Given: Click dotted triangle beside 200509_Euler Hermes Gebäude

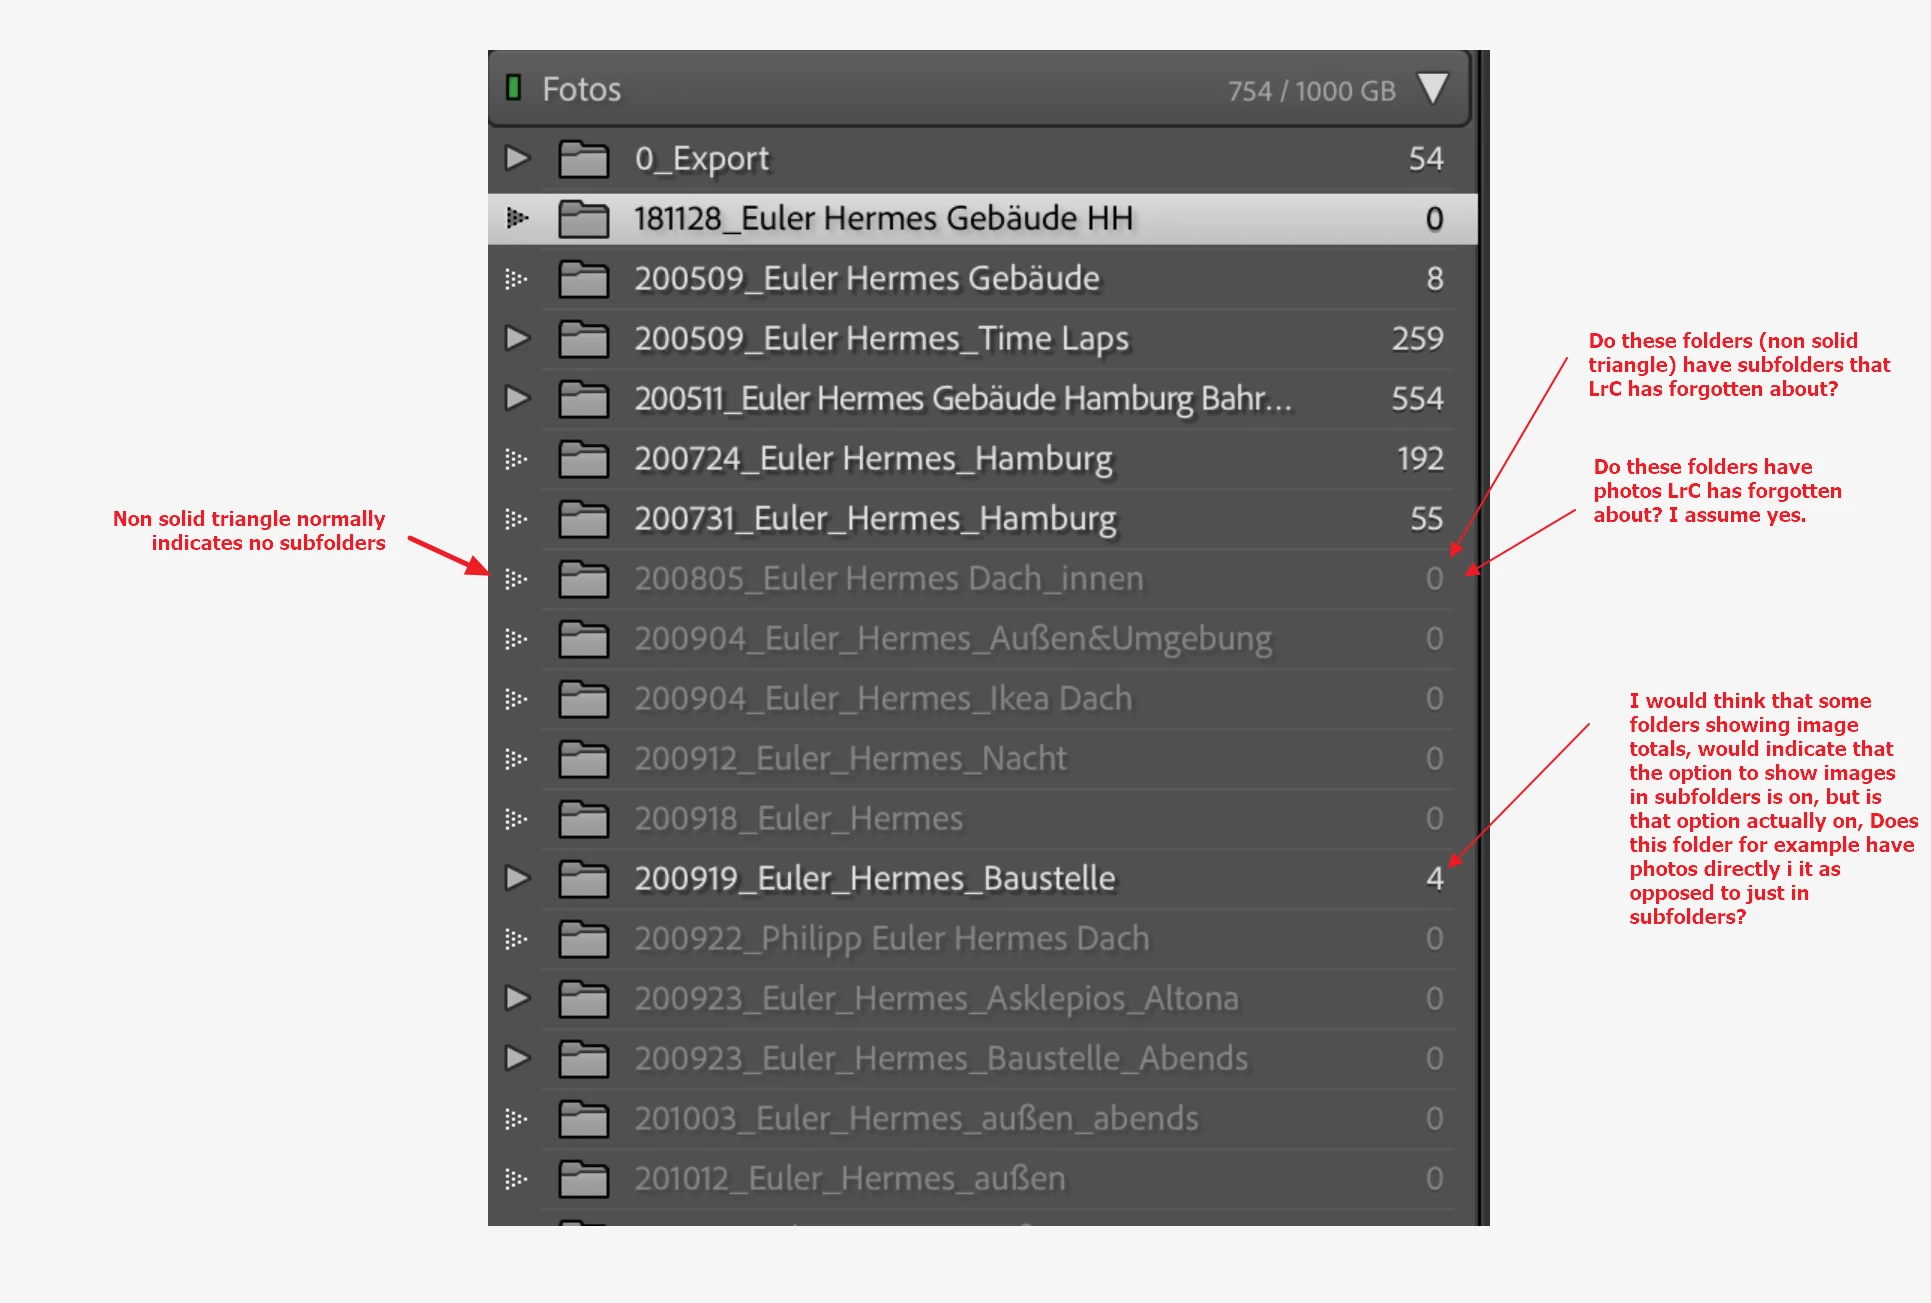Looking at the screenshot, I should (x=516, y=278).
